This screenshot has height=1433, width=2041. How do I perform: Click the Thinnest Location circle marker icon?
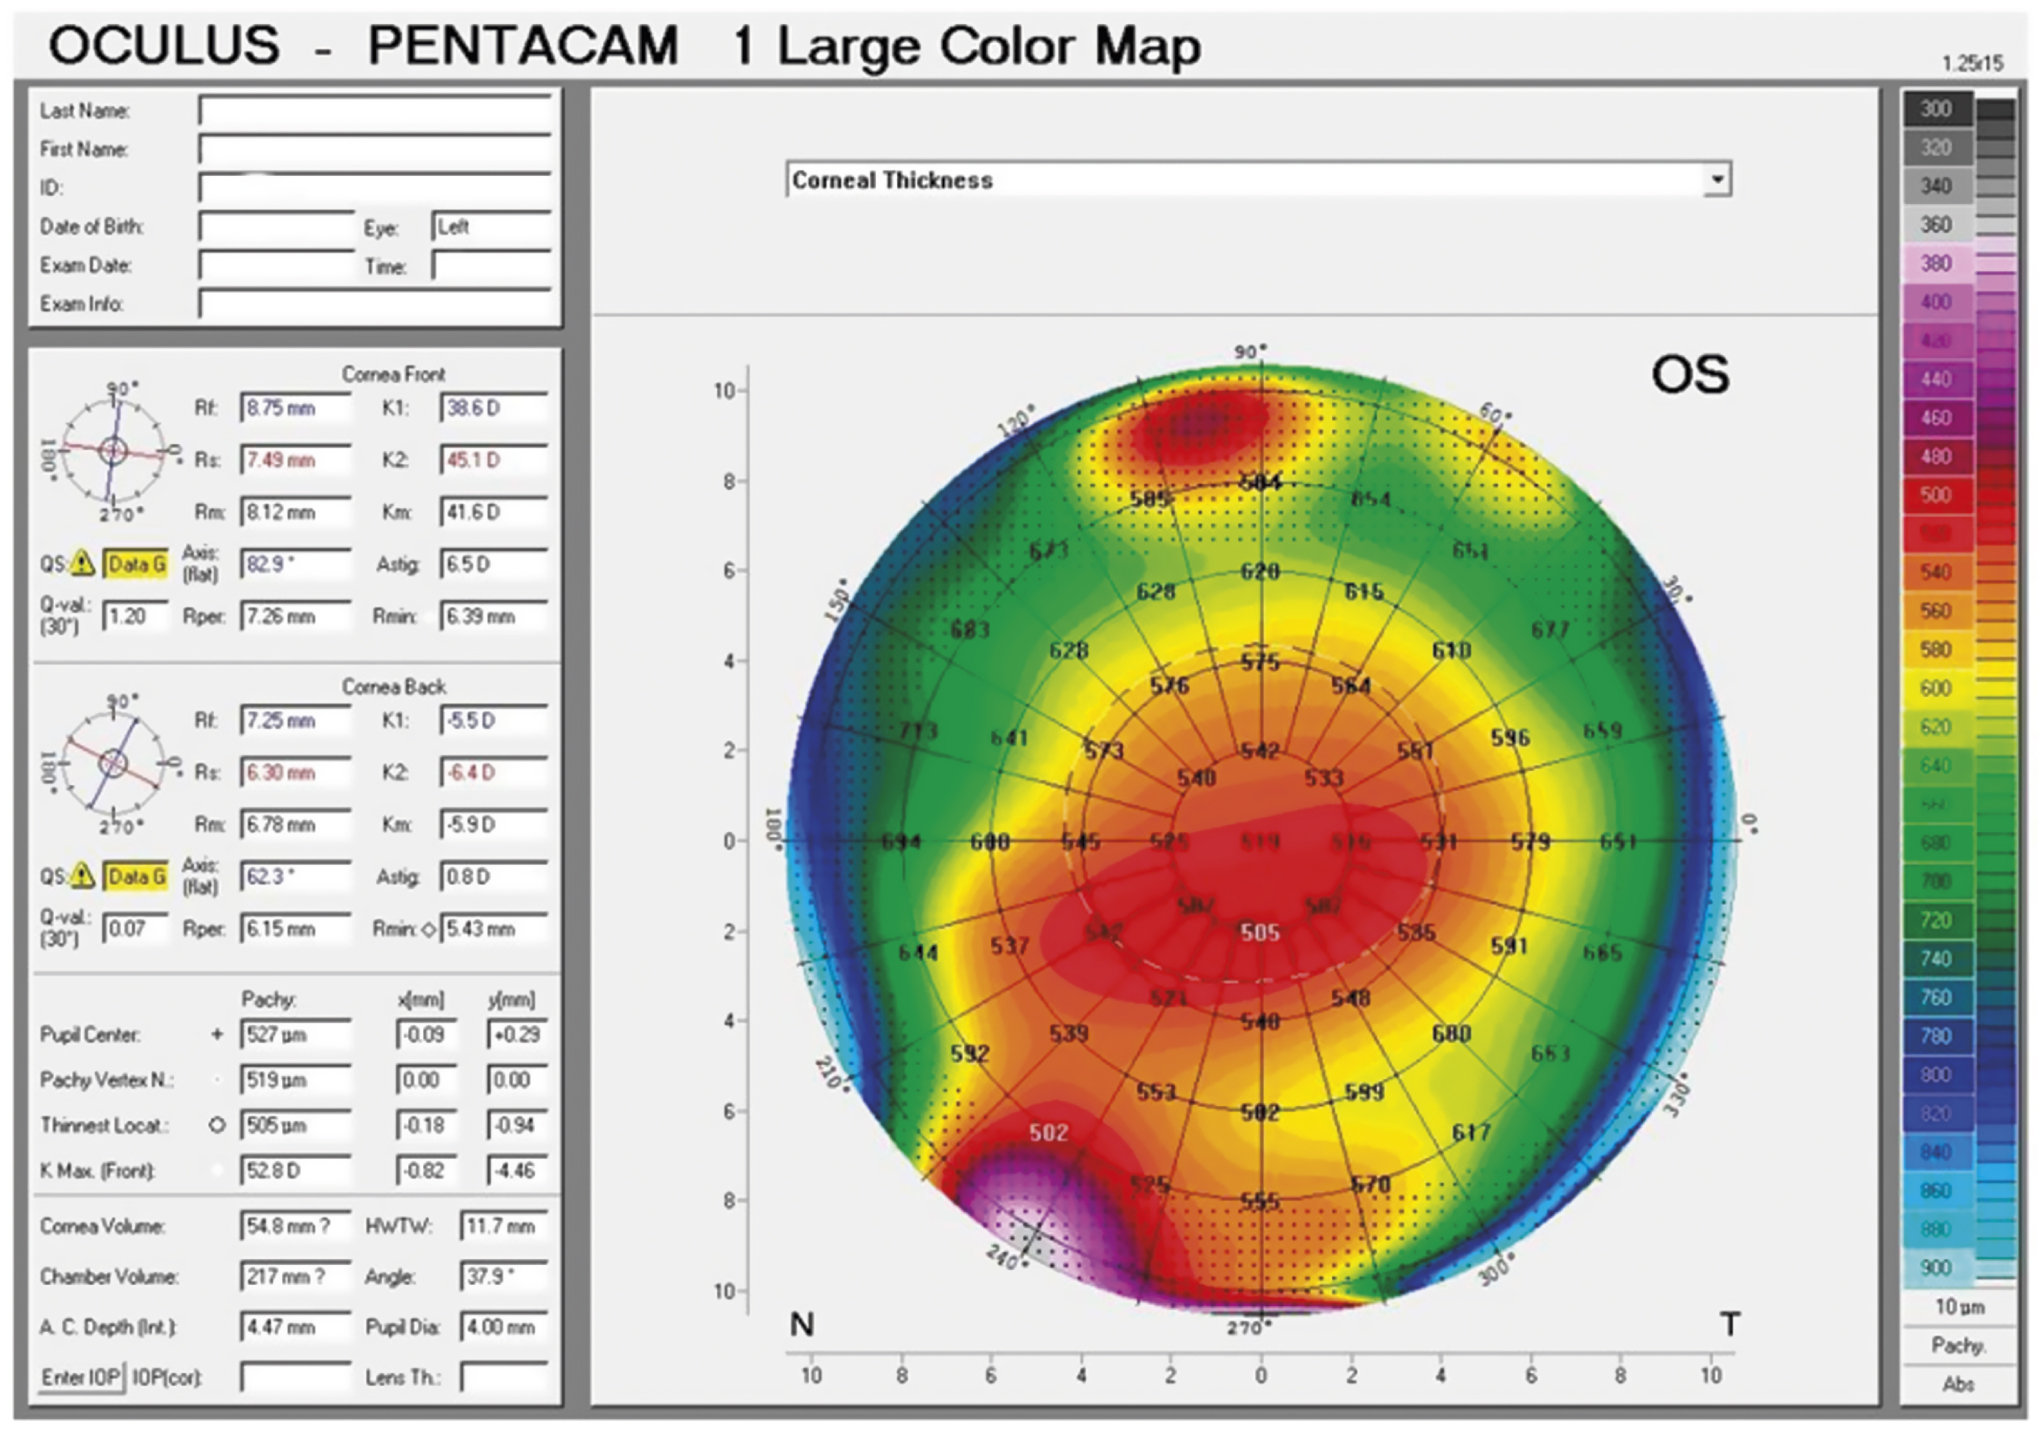[x=216, y=1125]
